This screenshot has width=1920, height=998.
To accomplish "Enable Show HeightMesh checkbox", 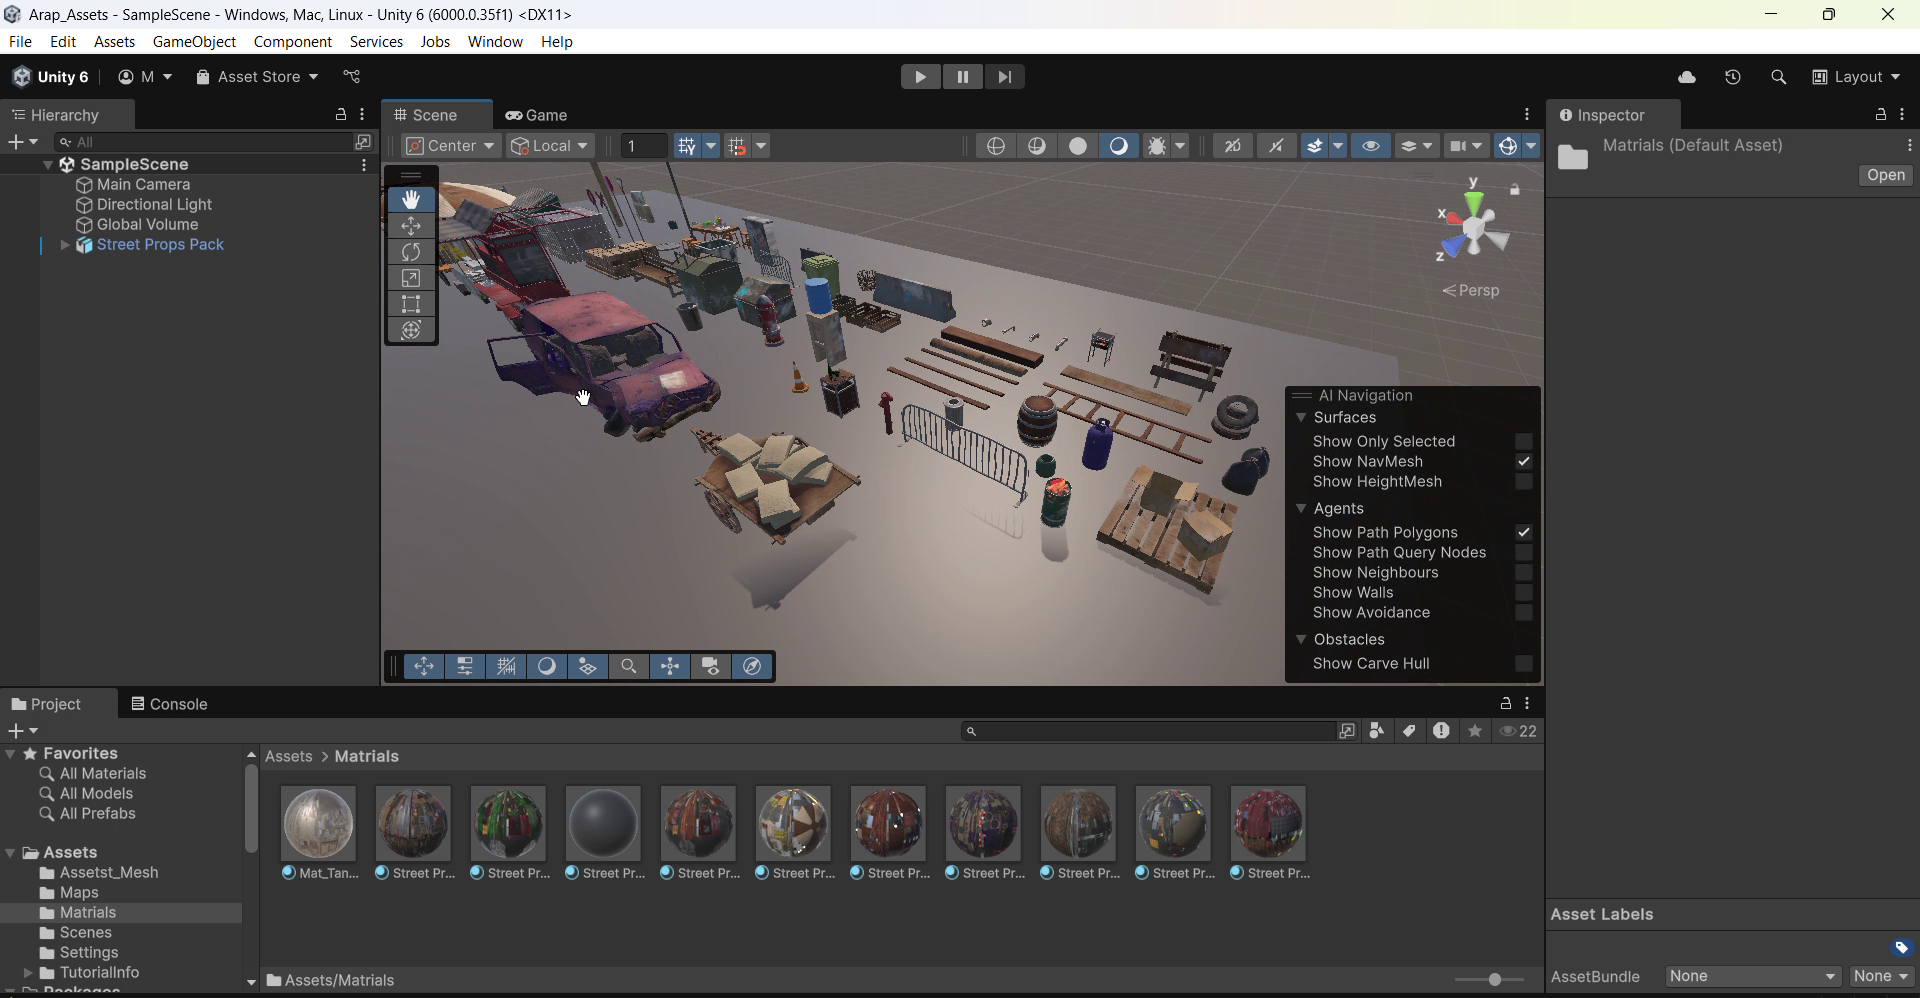I will 1523,482.
